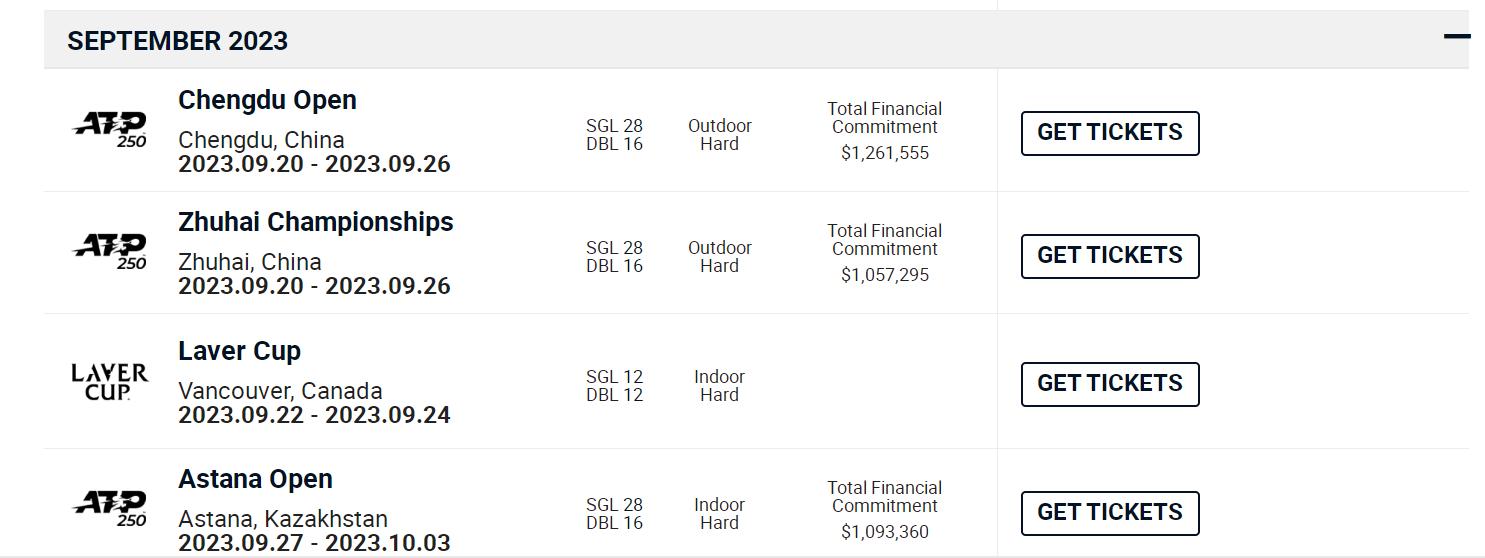The width and height of the screenshot is (1485, 558).
Task: Click the Laver Cup logo
Action: pos(110,381)
